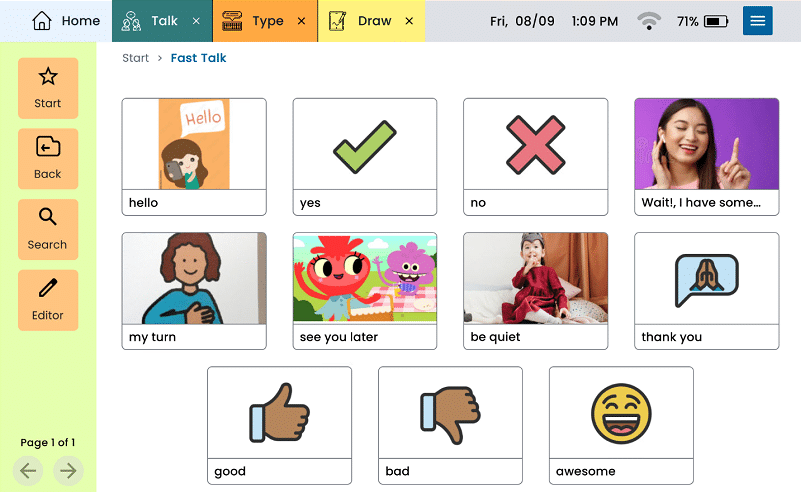Viewport: 801px width, 492px height.
Task: Go to the Home tab
Action: tap(66, 21)
